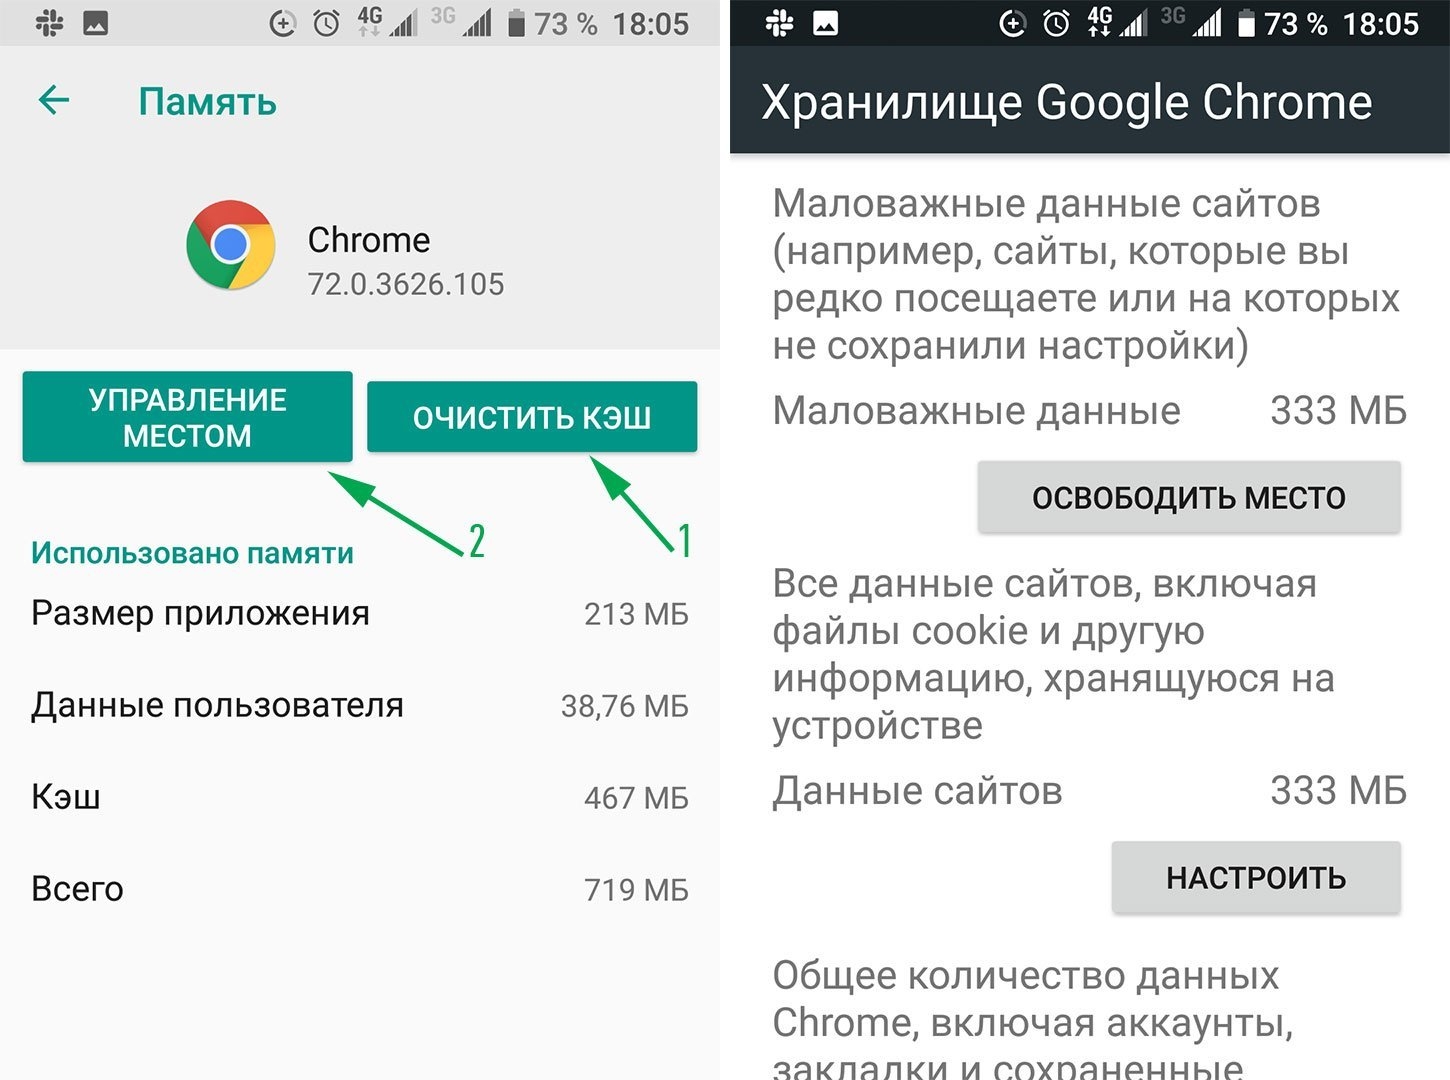The height and width of the screenshot is (1080, 1450).
Task: Select the Размер приложения row
Action: click(360, 613)
